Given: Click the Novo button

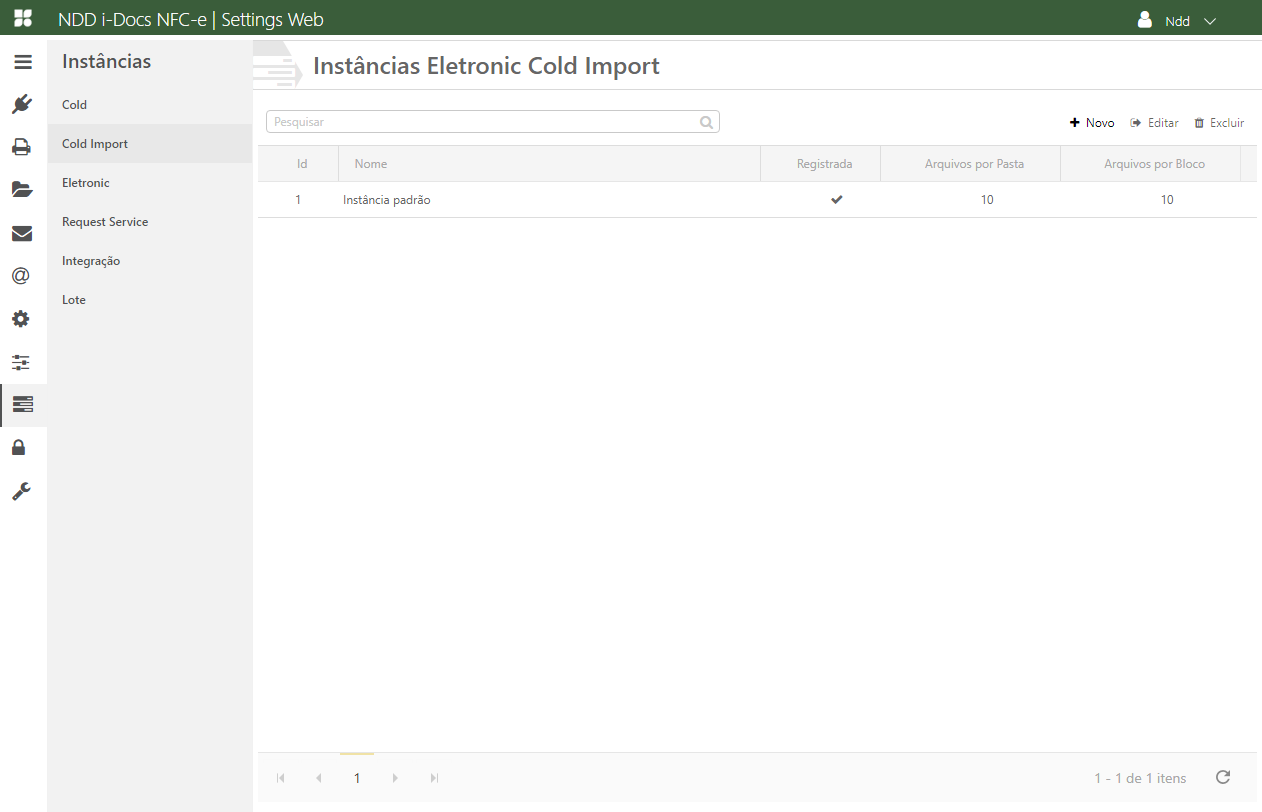Looking at the screenshot, I should coord(1092,123).
